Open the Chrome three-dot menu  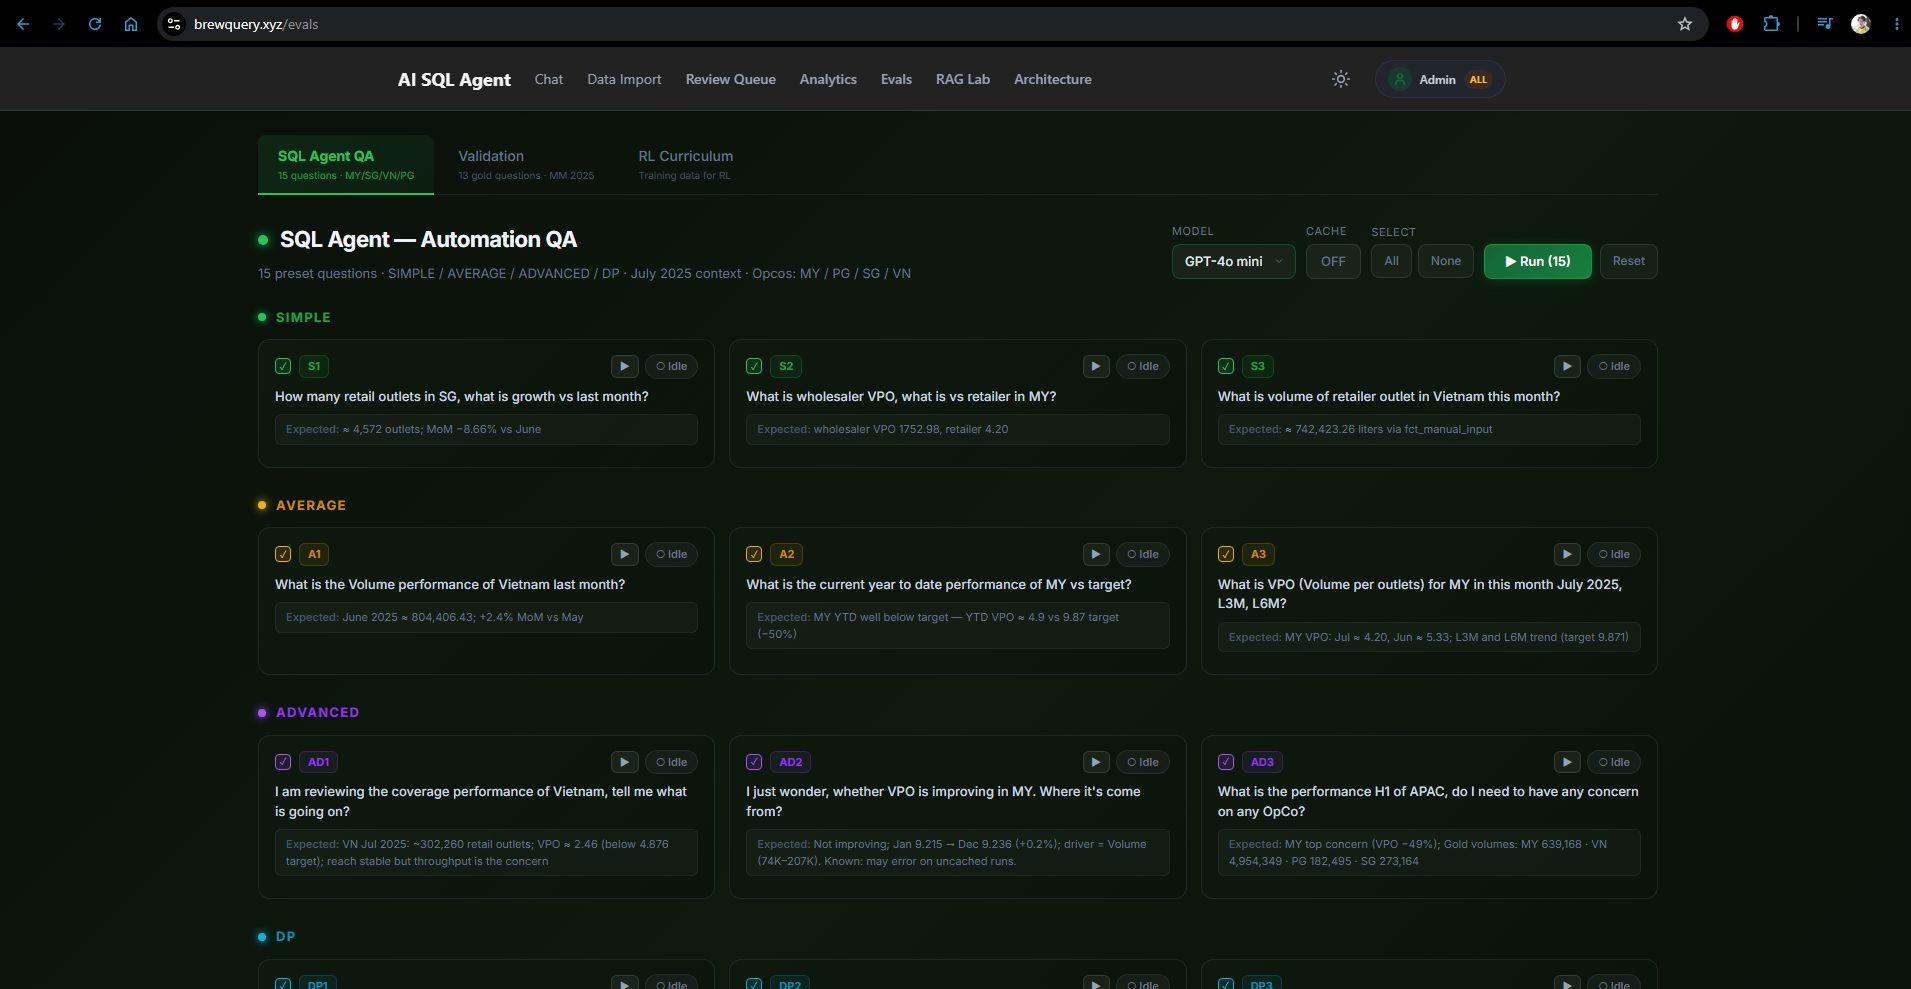[1896, 24]
